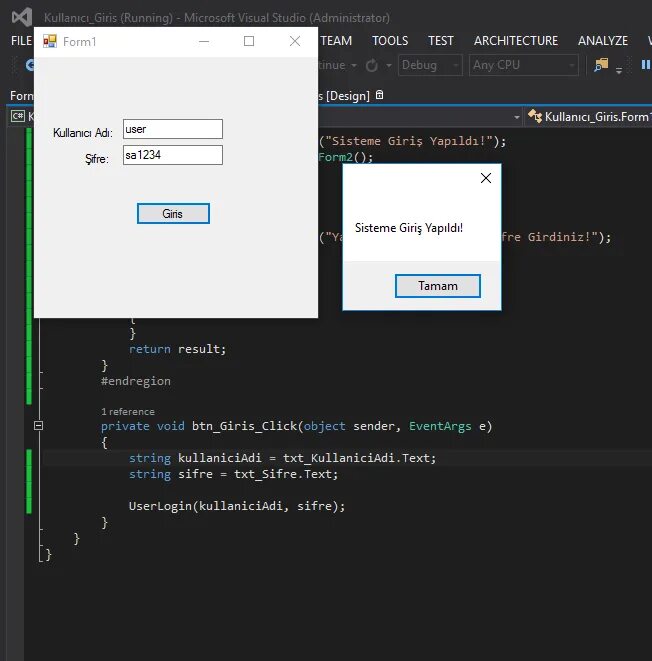
Task: Open the ARCHITECTURE menu
Action: click(516, 40)
